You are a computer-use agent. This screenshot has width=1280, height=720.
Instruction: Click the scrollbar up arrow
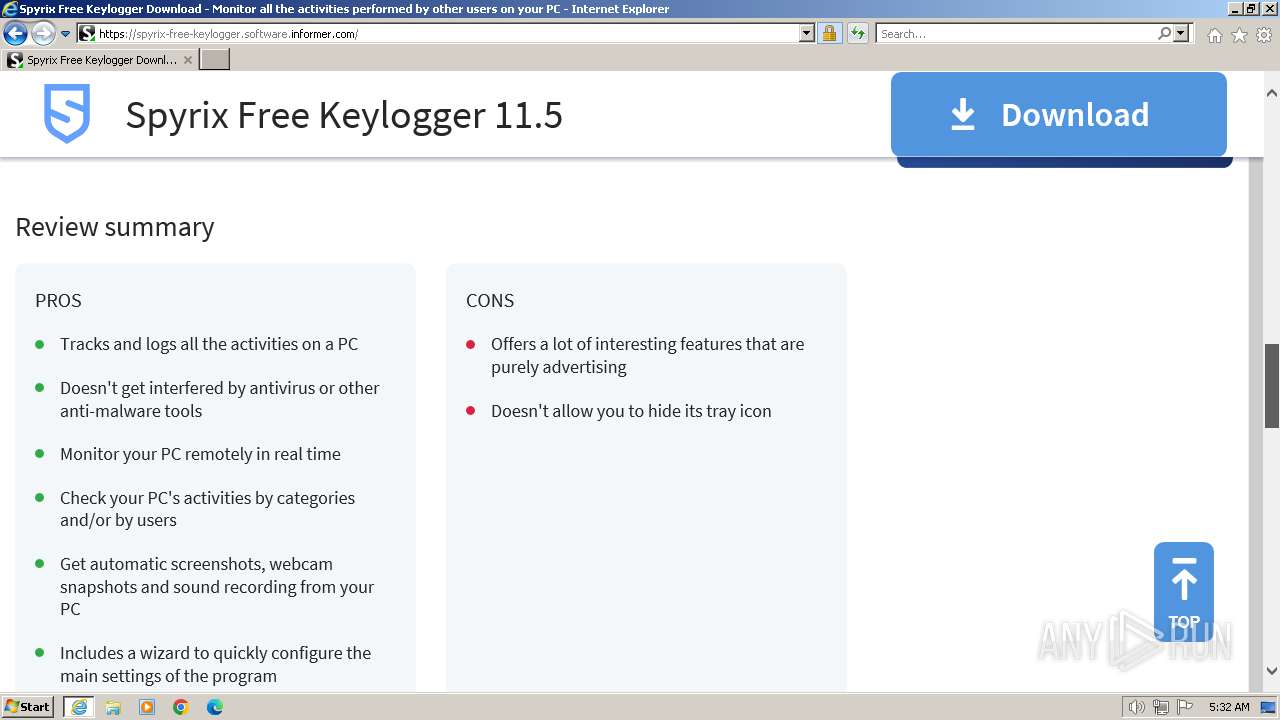1272,93
